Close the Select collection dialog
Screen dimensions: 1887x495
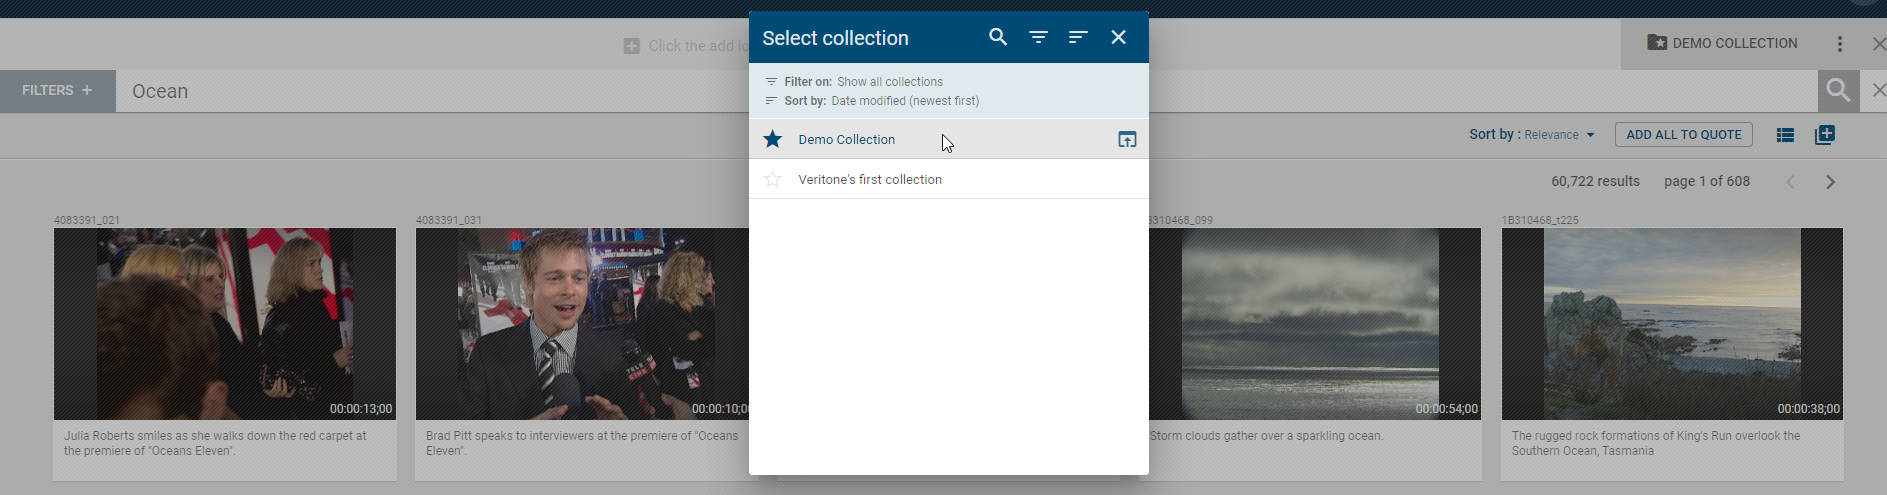pos(1118,37)
